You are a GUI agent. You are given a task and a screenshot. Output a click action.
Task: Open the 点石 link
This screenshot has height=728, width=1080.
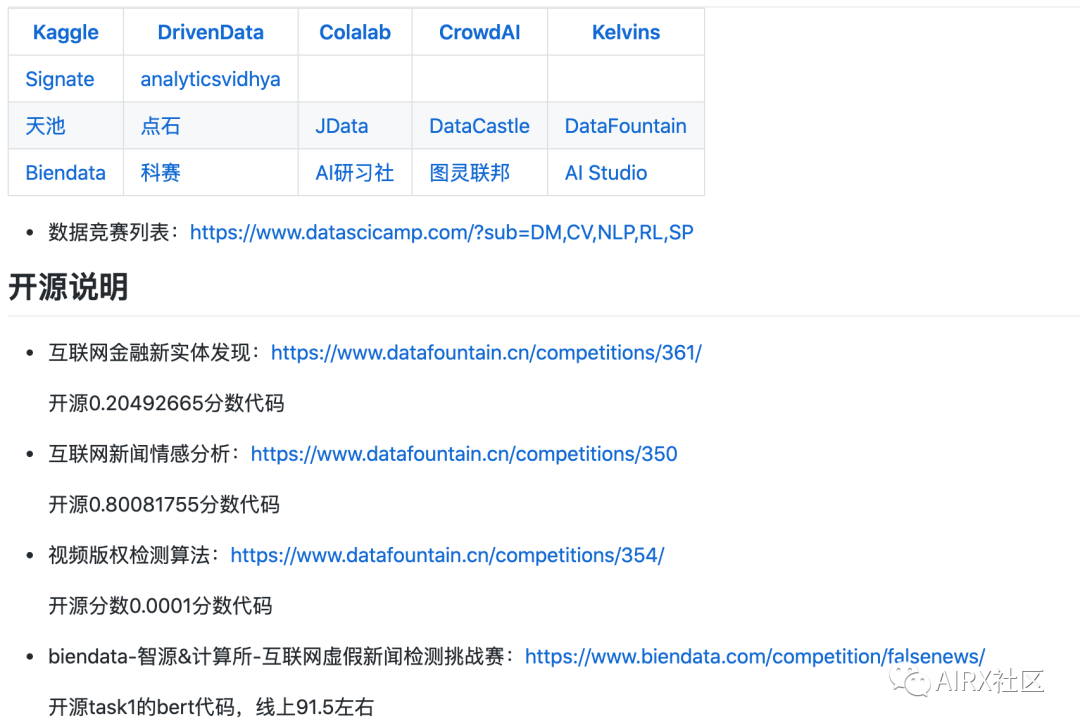[x=160, y=126]
